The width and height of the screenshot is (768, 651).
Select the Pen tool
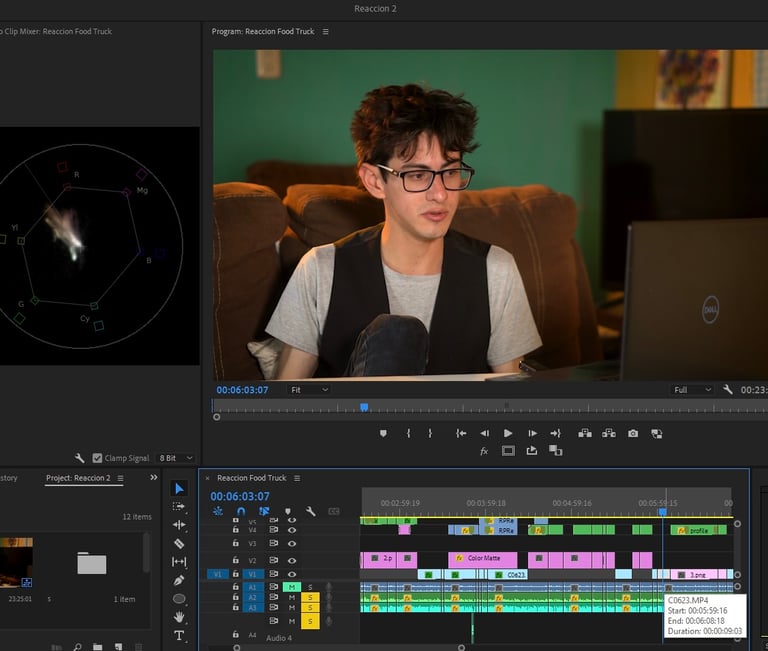(179, 580)
